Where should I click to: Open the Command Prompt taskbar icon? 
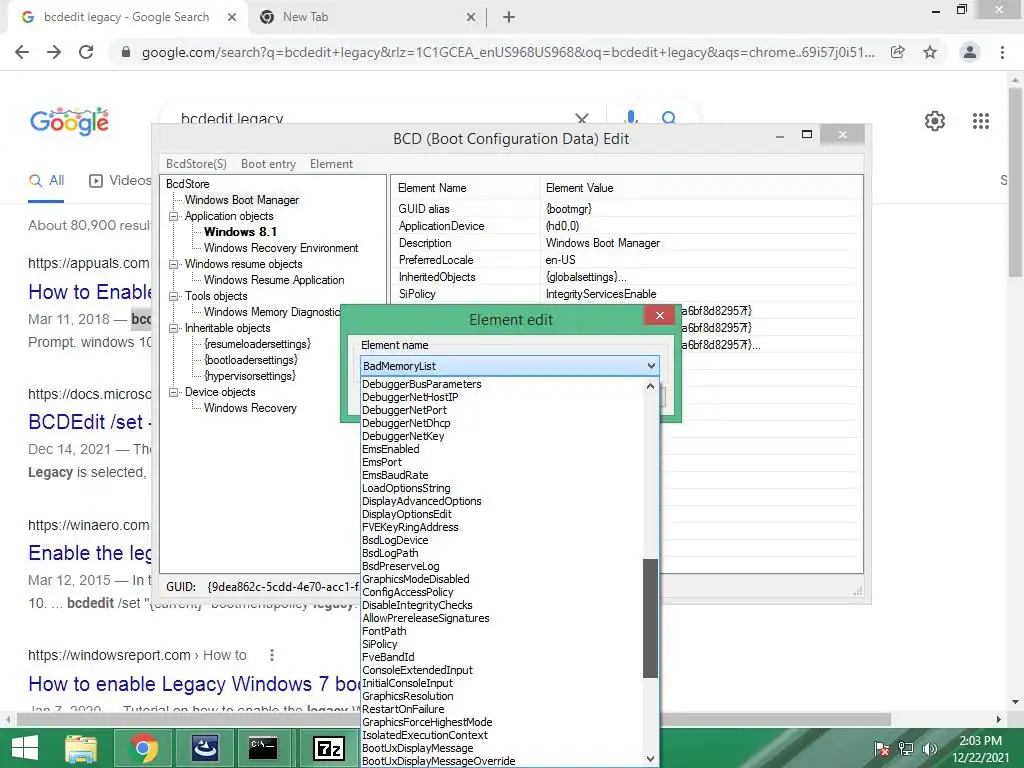point(263,748)
